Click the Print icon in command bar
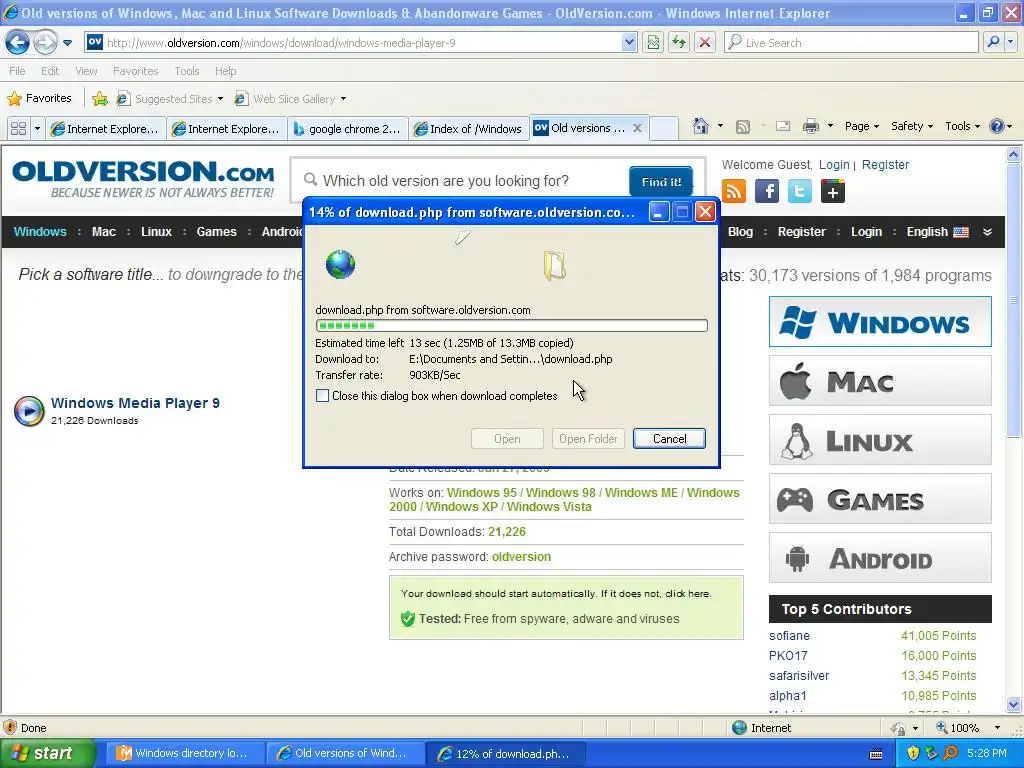Screen dimensions: 1024x768 (810, 126)
